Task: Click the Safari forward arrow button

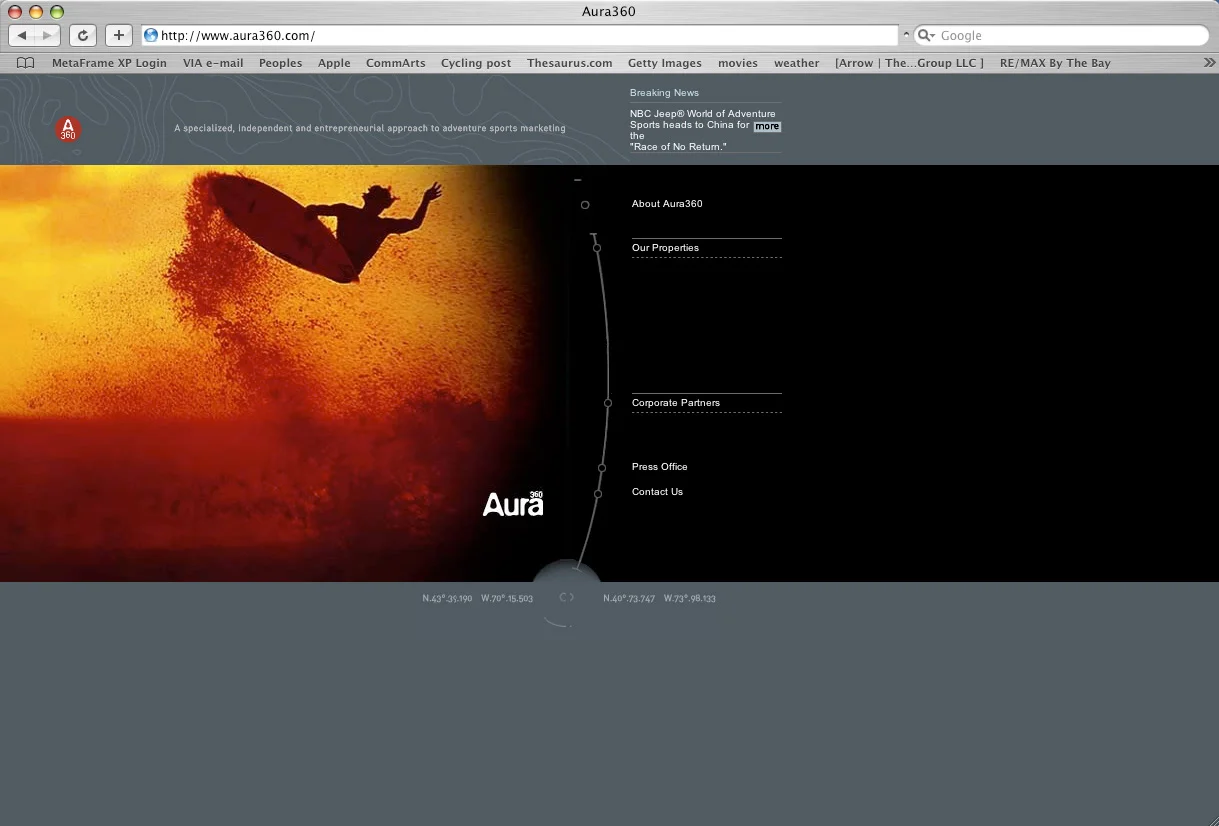Action: click(48, 35)
